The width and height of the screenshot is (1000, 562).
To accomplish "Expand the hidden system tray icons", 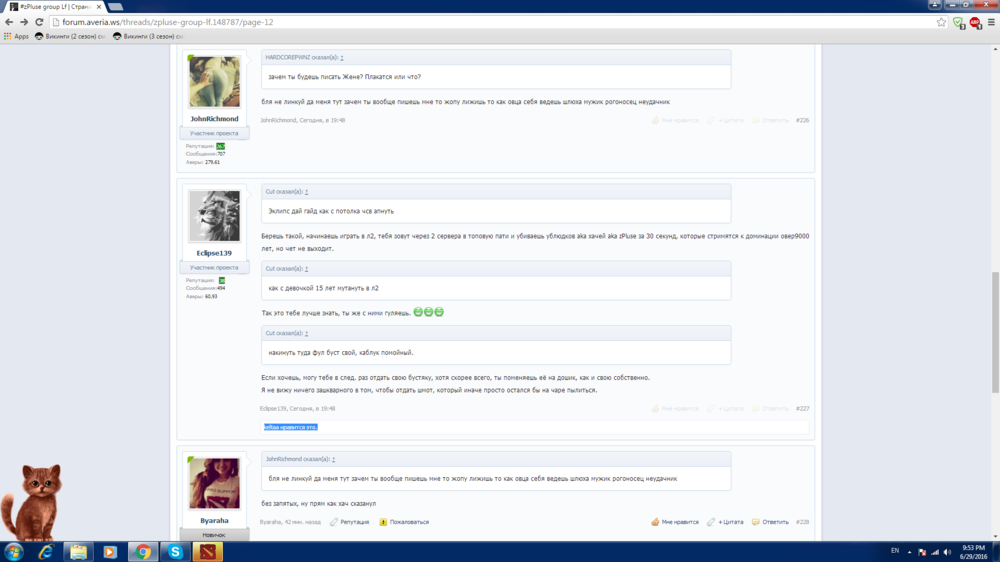I will pos(909,551).
